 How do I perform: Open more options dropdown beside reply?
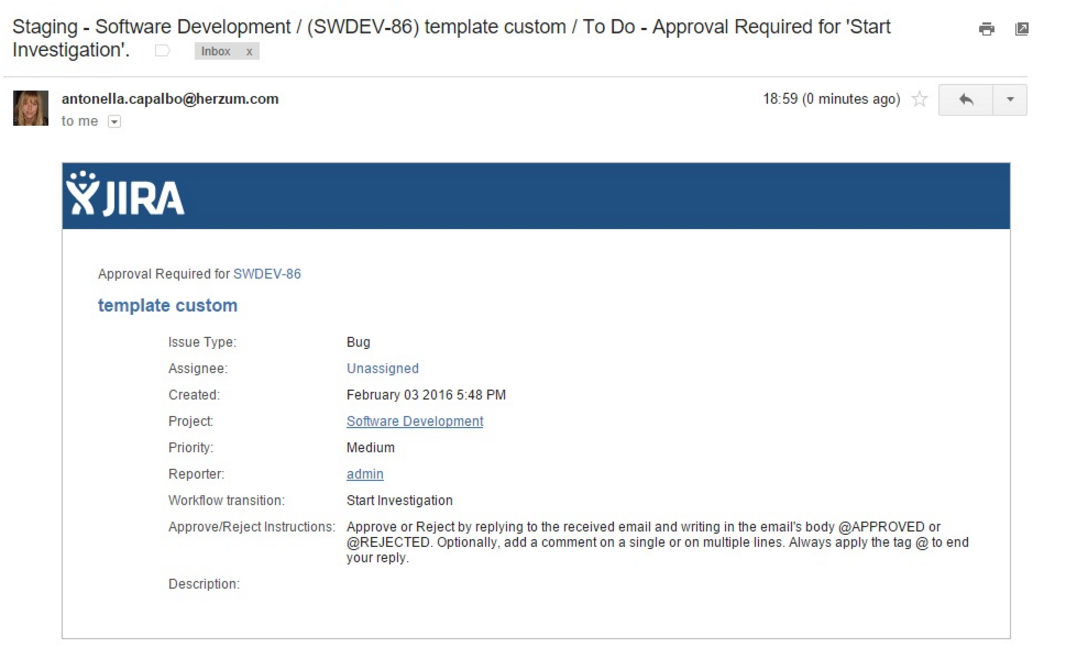click(1009, 100)
